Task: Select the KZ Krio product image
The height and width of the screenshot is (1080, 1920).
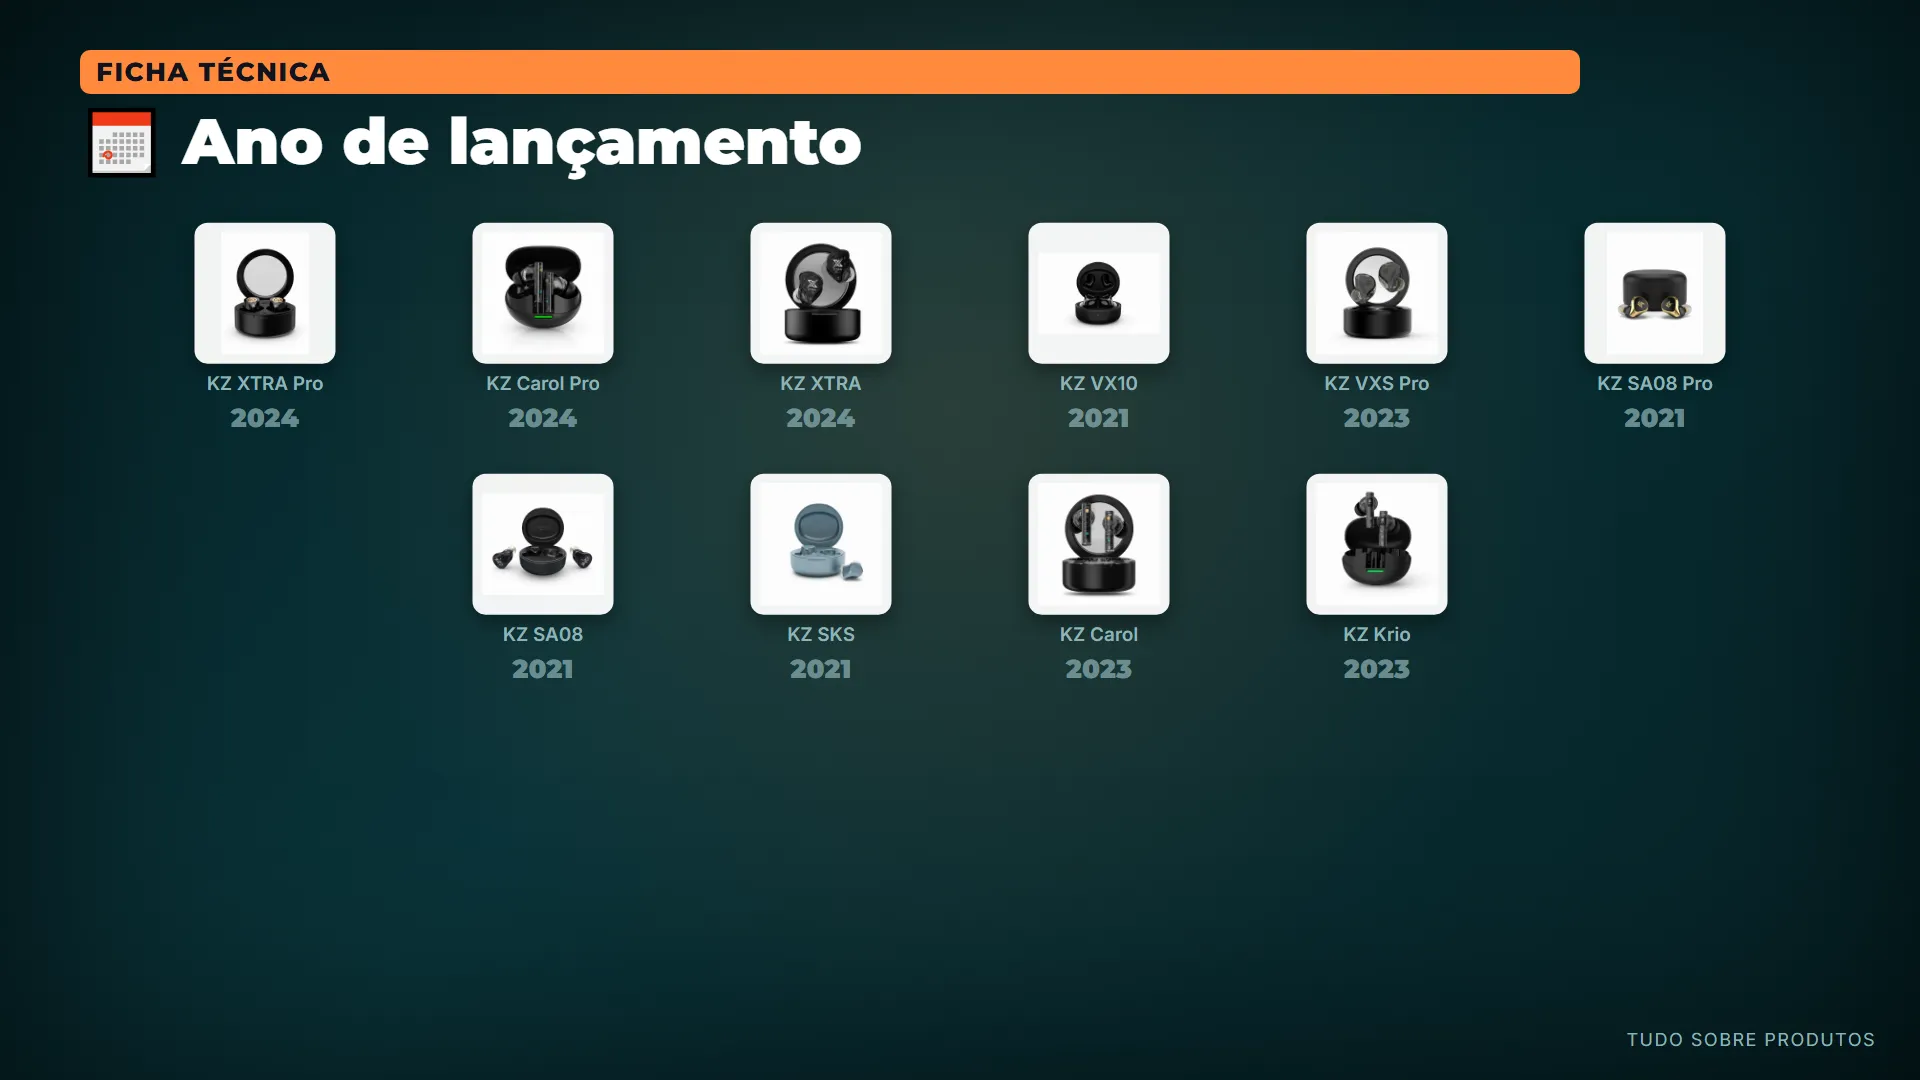Action: point(1377,544)
